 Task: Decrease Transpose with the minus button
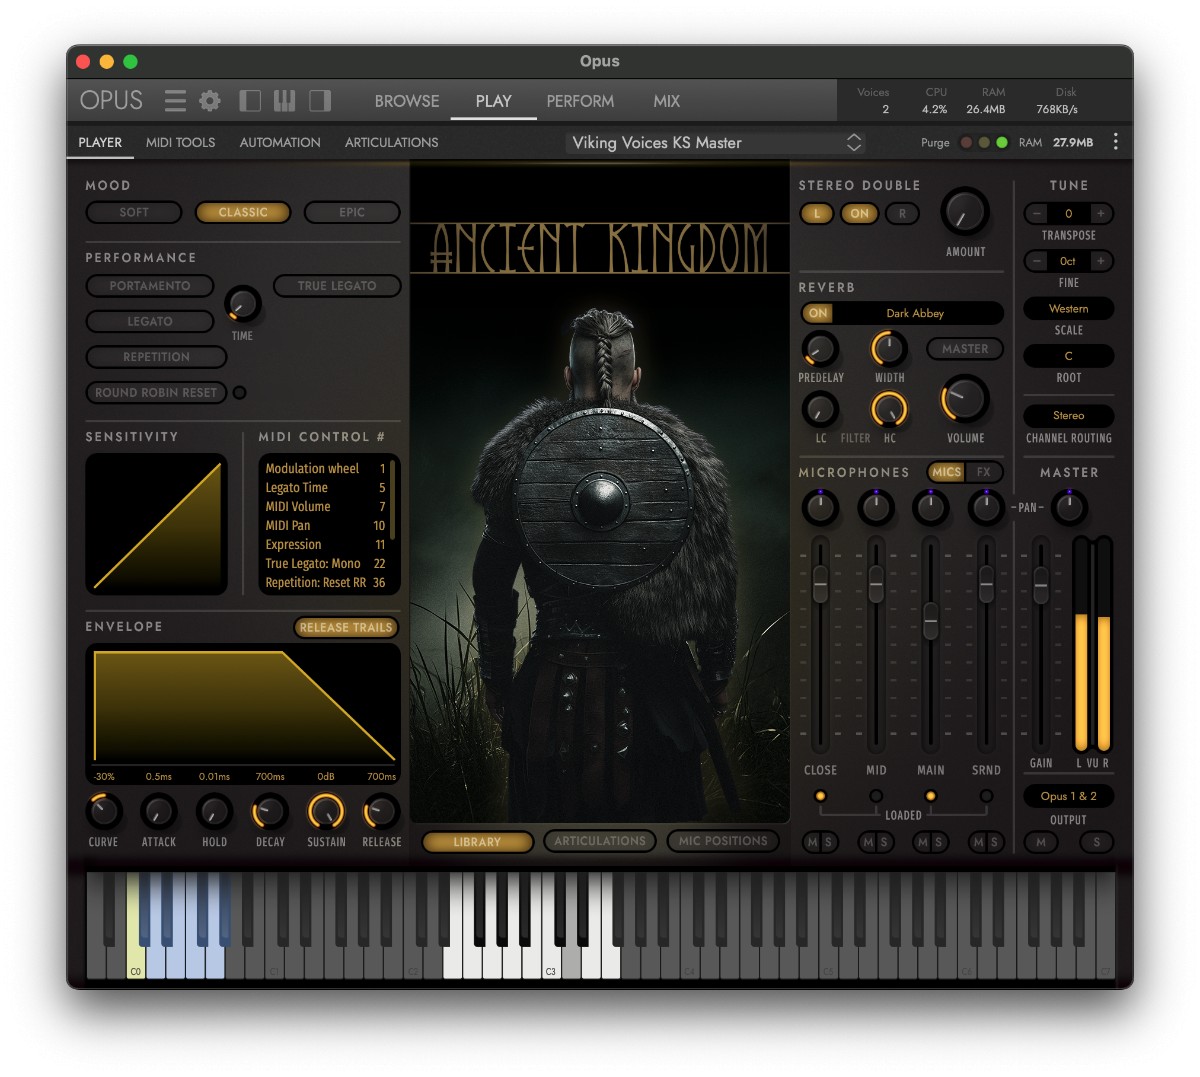pos(1037,213)
